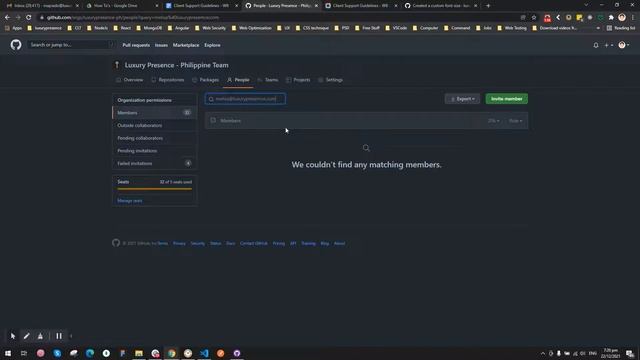
Task: Switch to the Packages tab
Action: click(206, 80)
